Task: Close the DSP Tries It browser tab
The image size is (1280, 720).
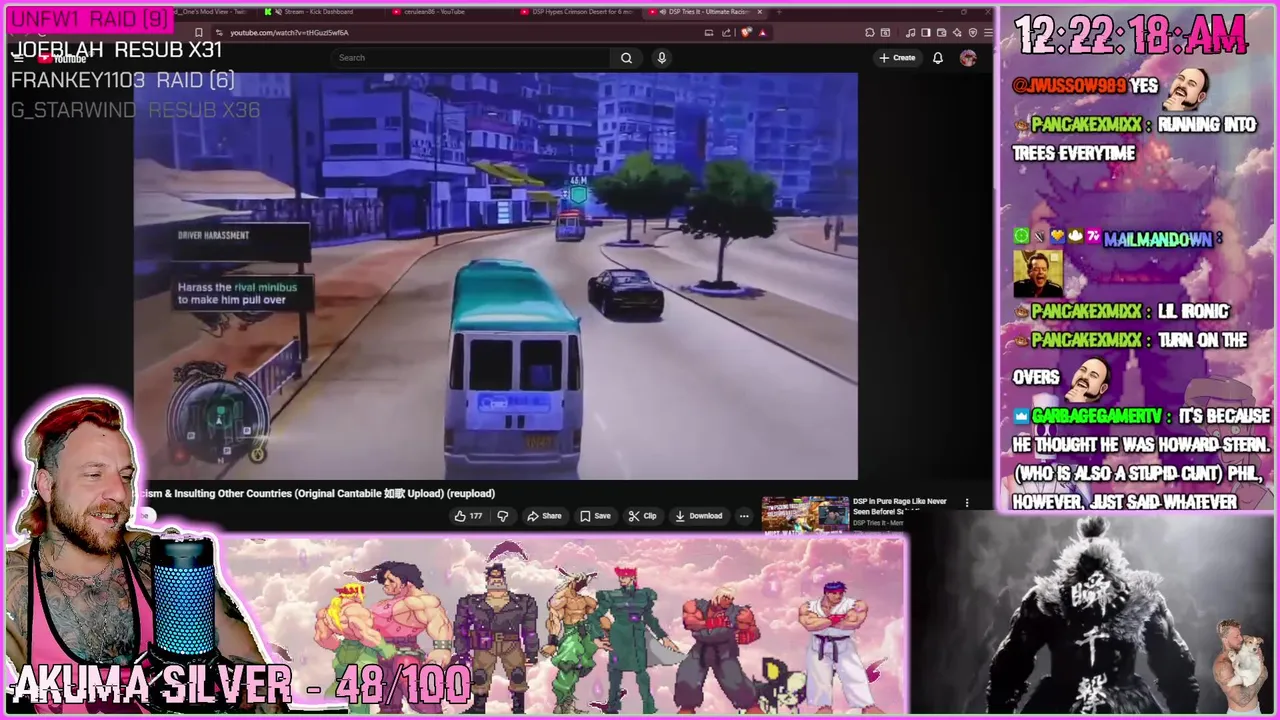Action: click(x=760, y=12)
